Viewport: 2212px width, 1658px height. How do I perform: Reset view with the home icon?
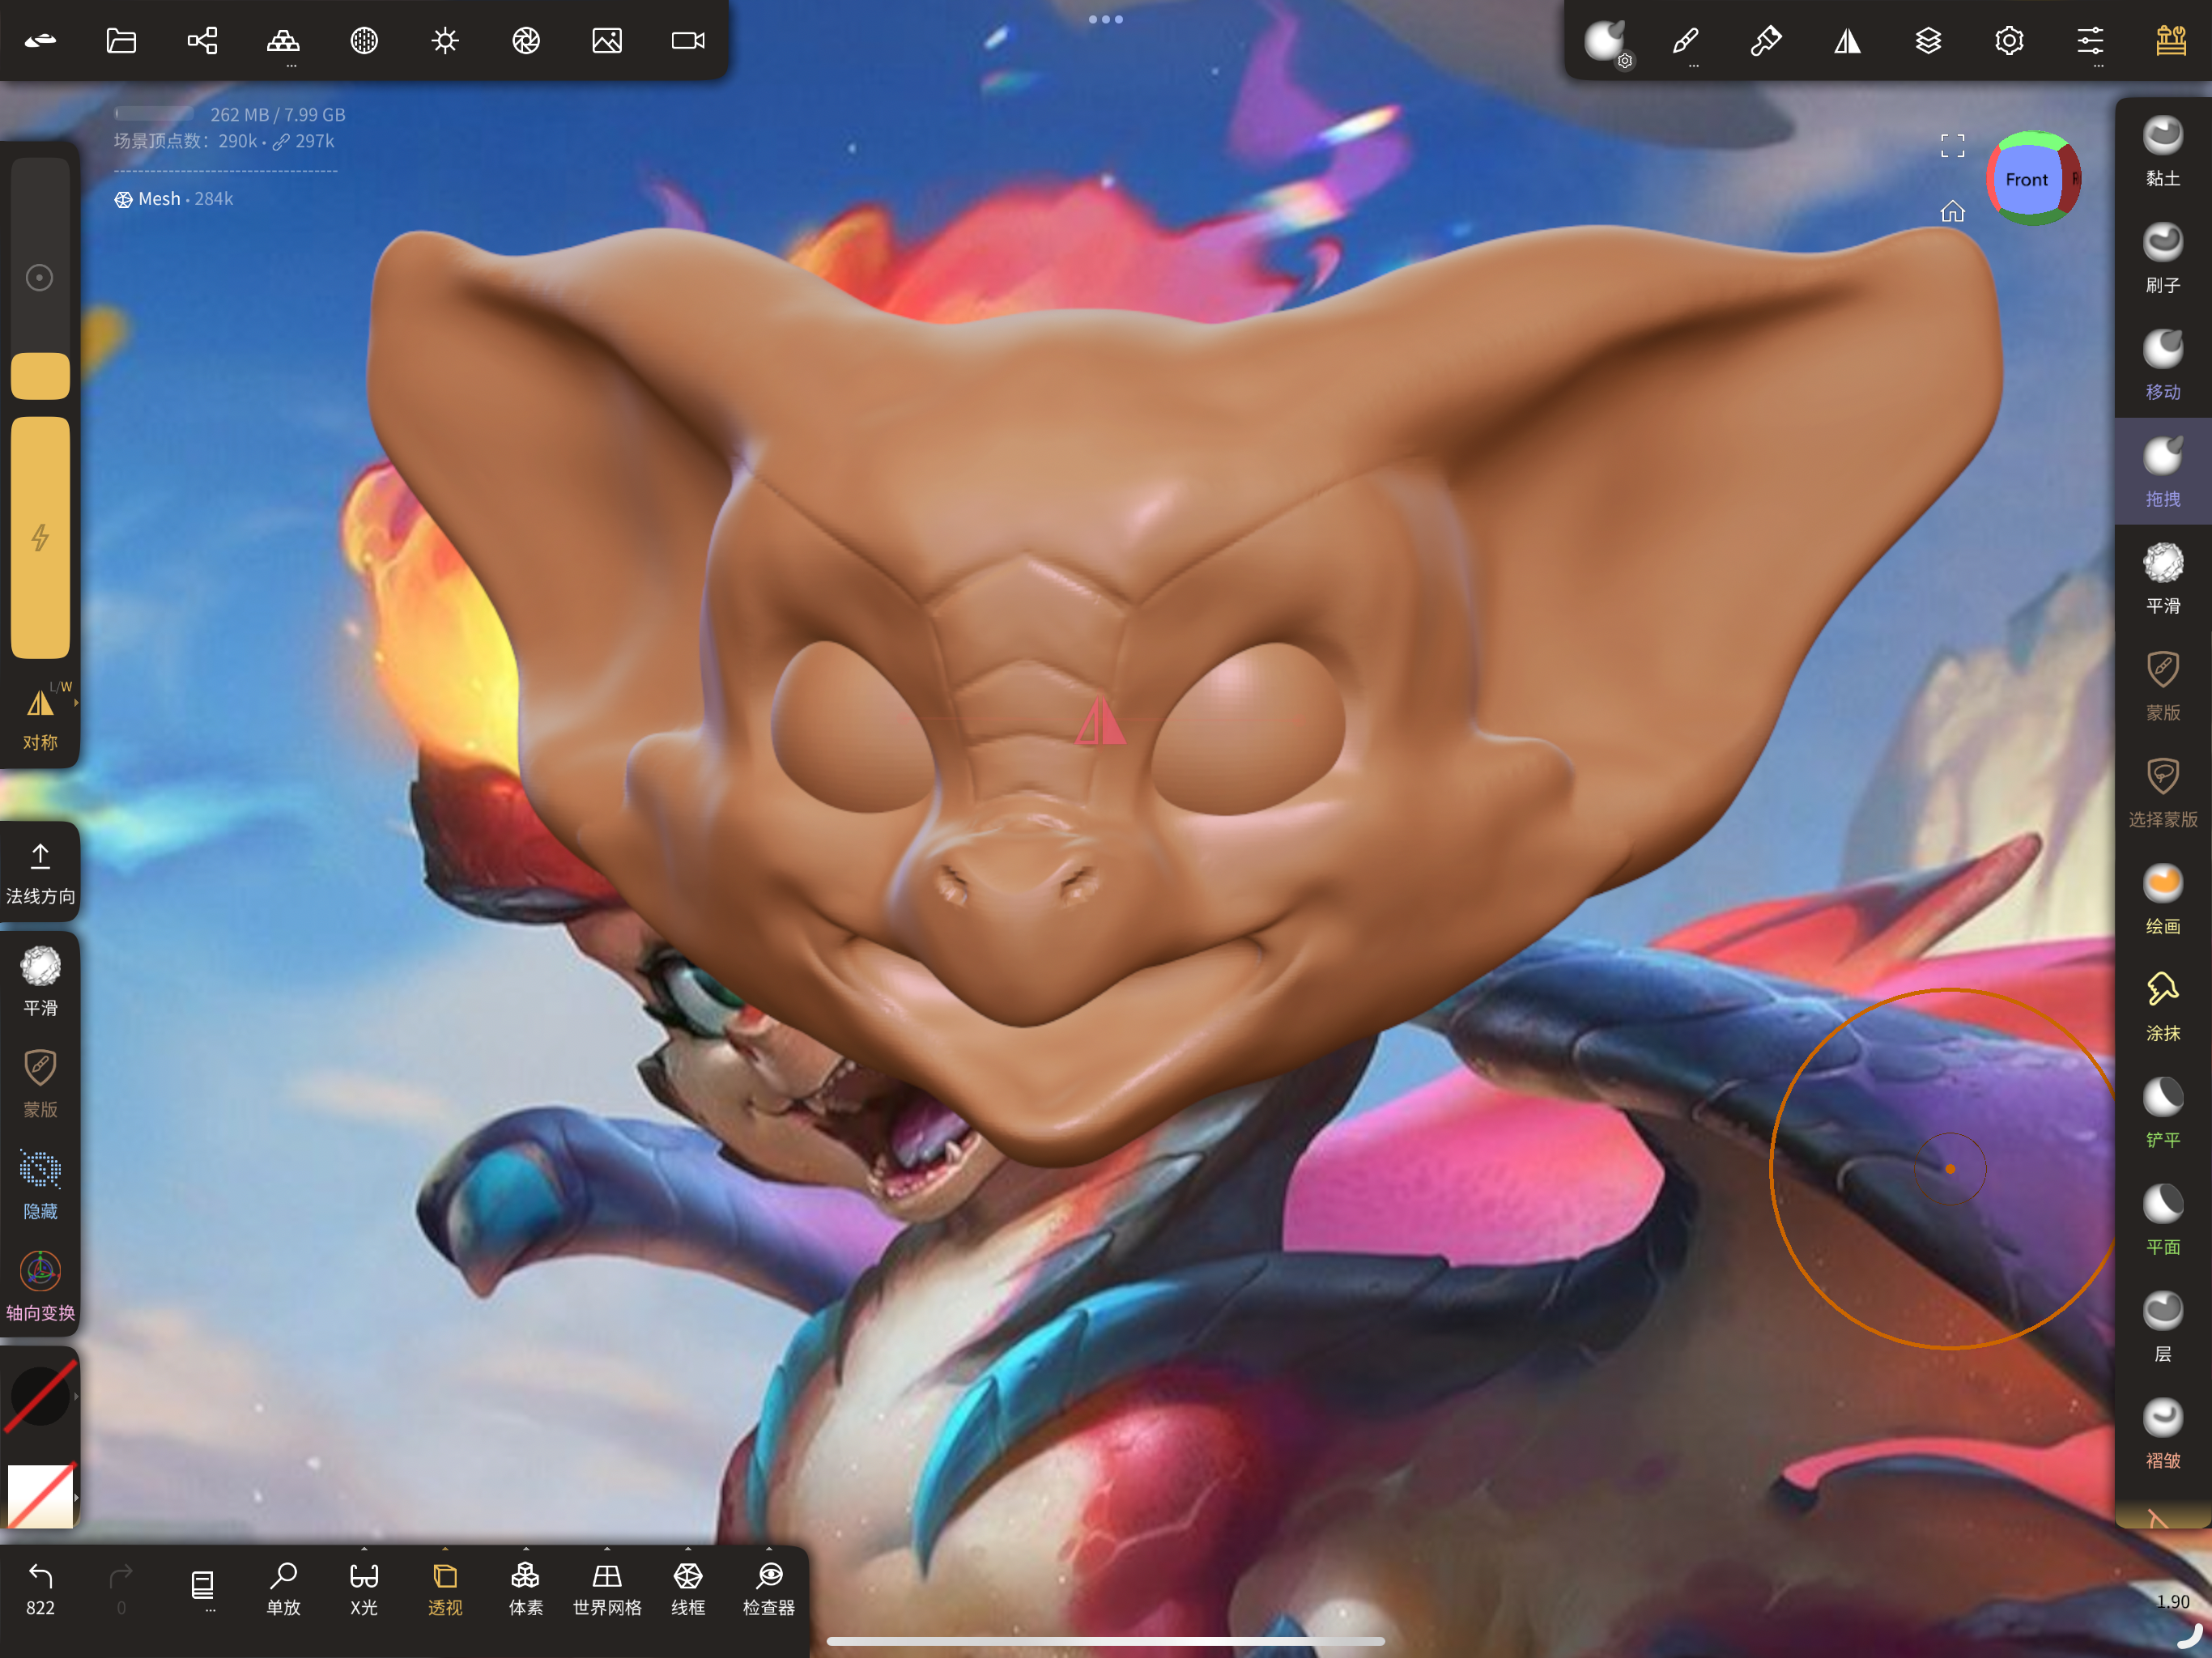[1952, 211]
